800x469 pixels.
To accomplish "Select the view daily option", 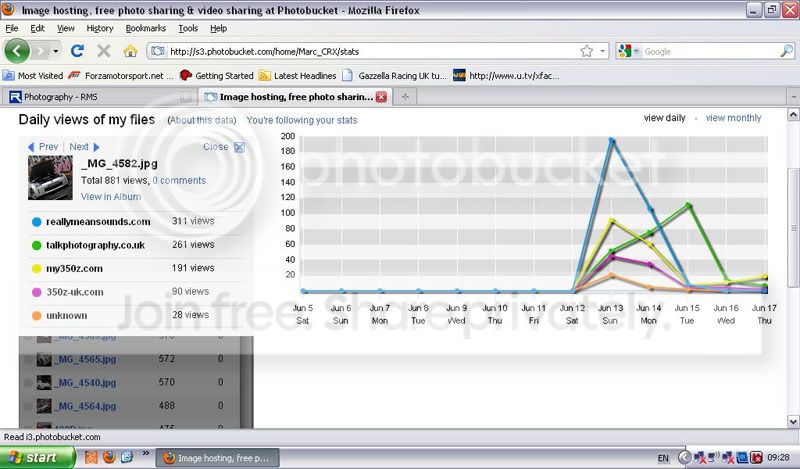I will pyautogui.click(x=664, y=118).
